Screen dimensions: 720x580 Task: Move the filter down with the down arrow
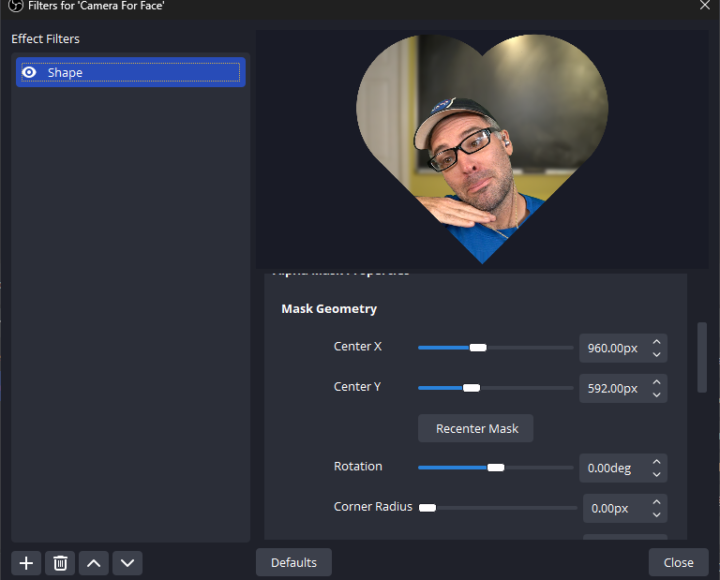point(127,563)
